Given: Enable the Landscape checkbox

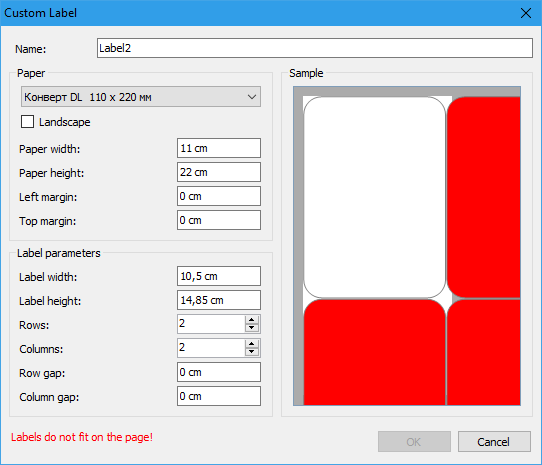Looking at the screenshot, I should tap(27, 122).
